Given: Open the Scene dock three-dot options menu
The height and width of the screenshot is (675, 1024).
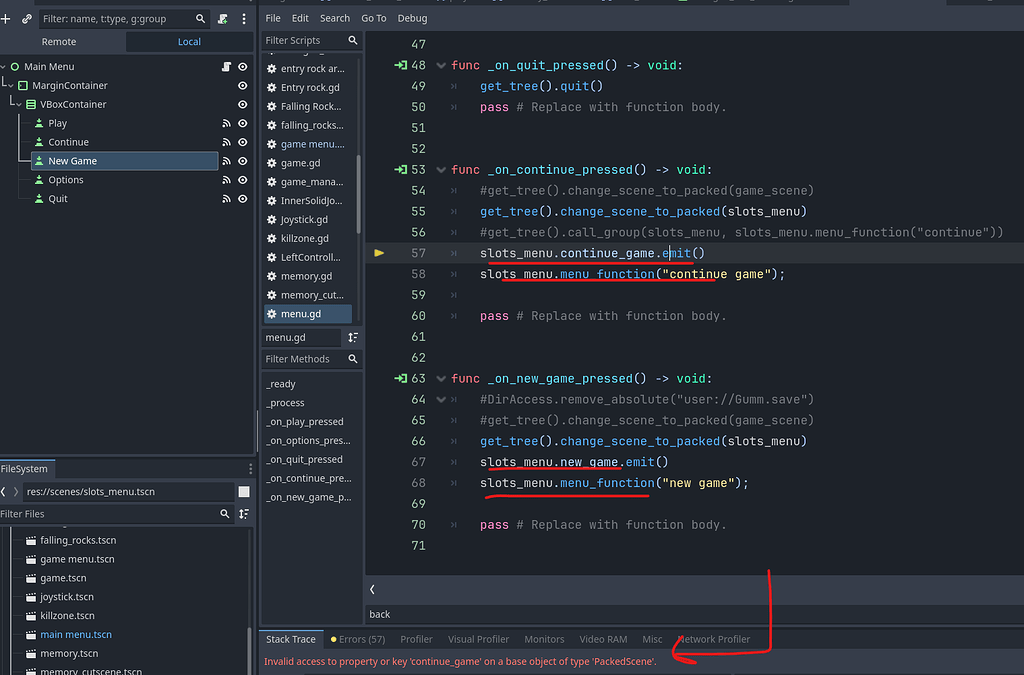Looking at the screenshot, I should [x=243, y=19].
